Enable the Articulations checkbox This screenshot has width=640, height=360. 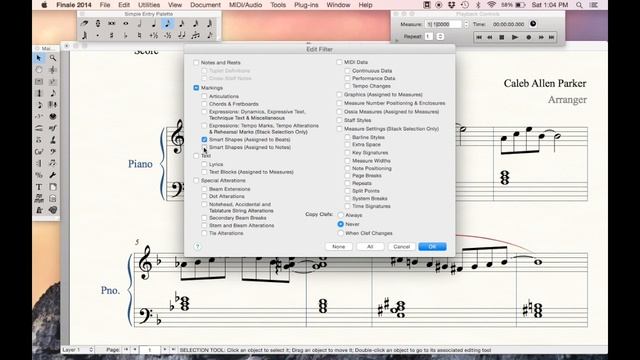point(204,96)
